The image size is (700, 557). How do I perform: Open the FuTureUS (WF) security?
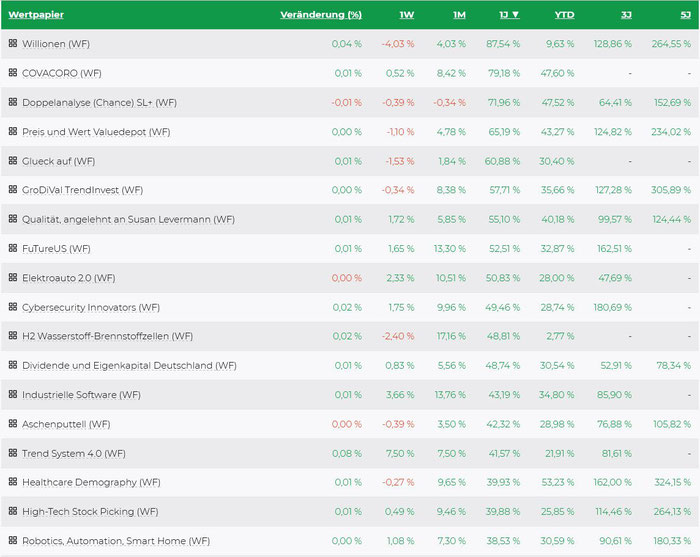(x=56, y=249)
